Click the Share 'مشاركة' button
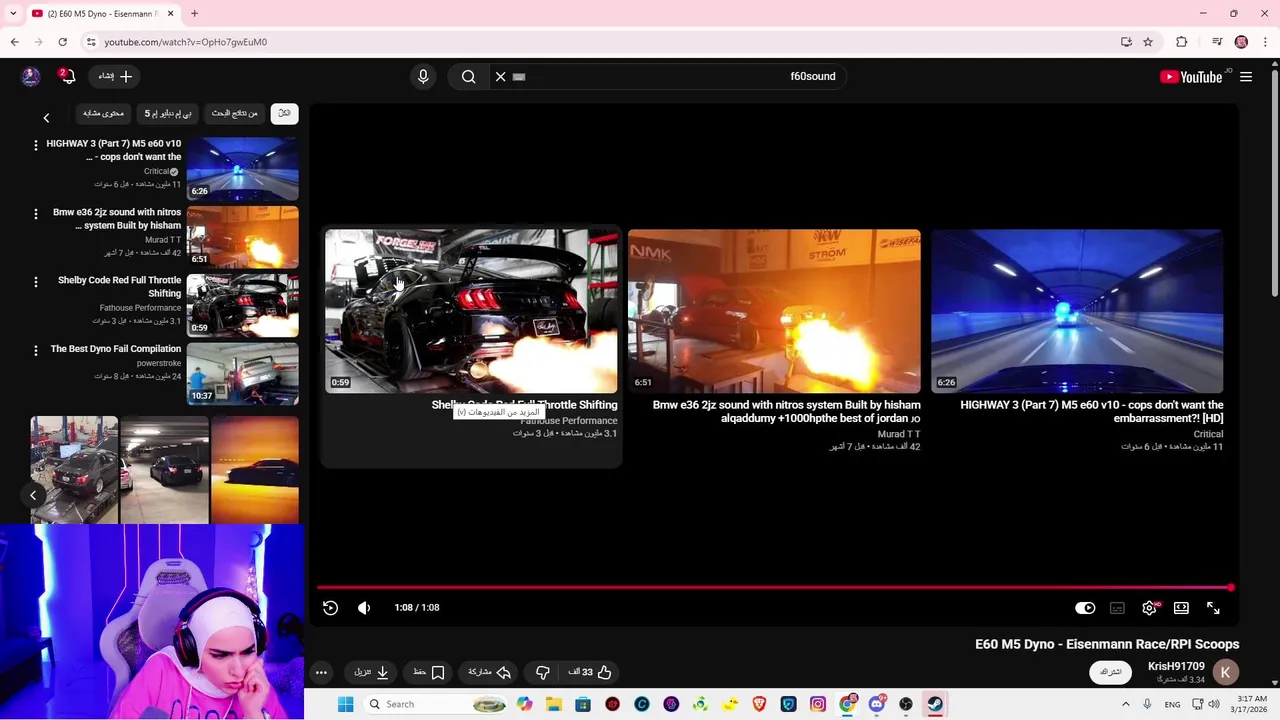 point(490,673)
